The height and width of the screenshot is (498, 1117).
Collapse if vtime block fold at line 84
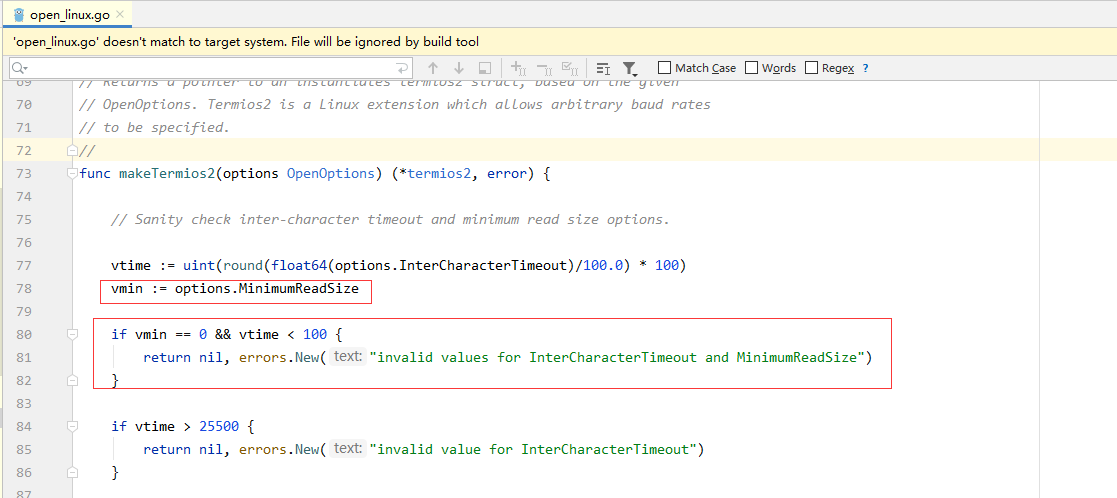point(72,427)
